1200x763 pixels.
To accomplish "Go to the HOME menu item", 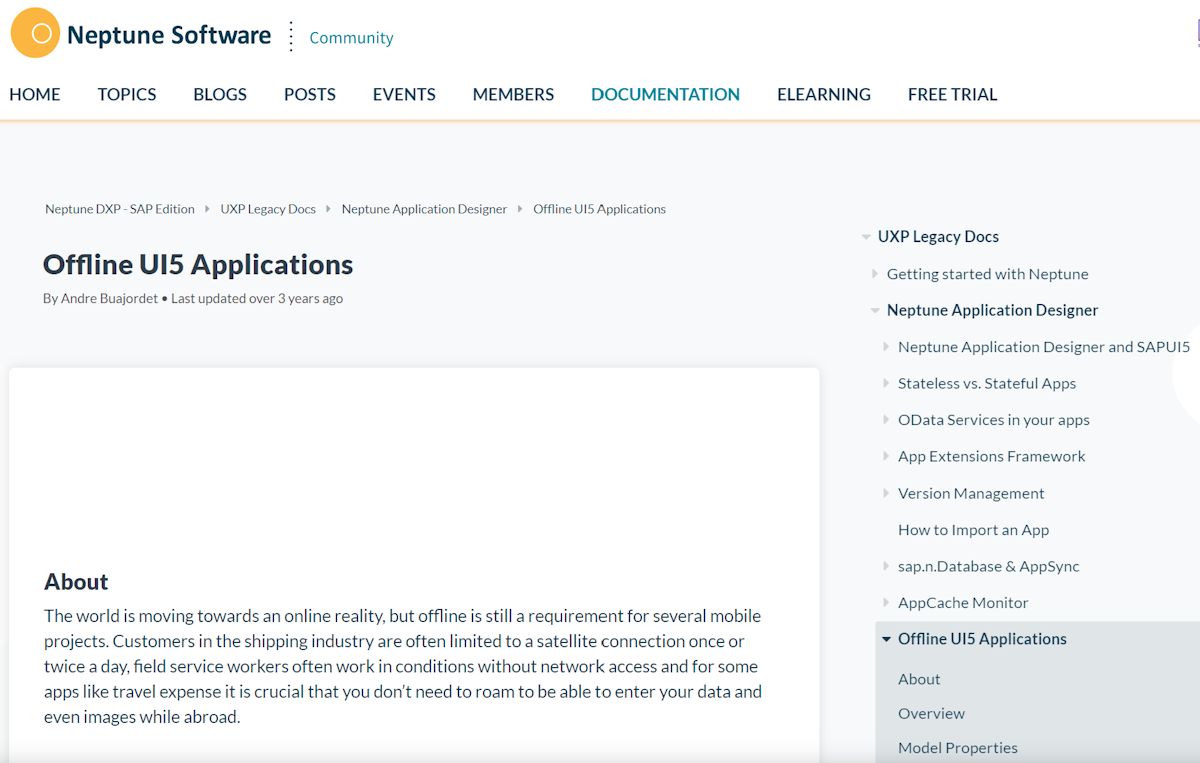I will coord(35,94).
